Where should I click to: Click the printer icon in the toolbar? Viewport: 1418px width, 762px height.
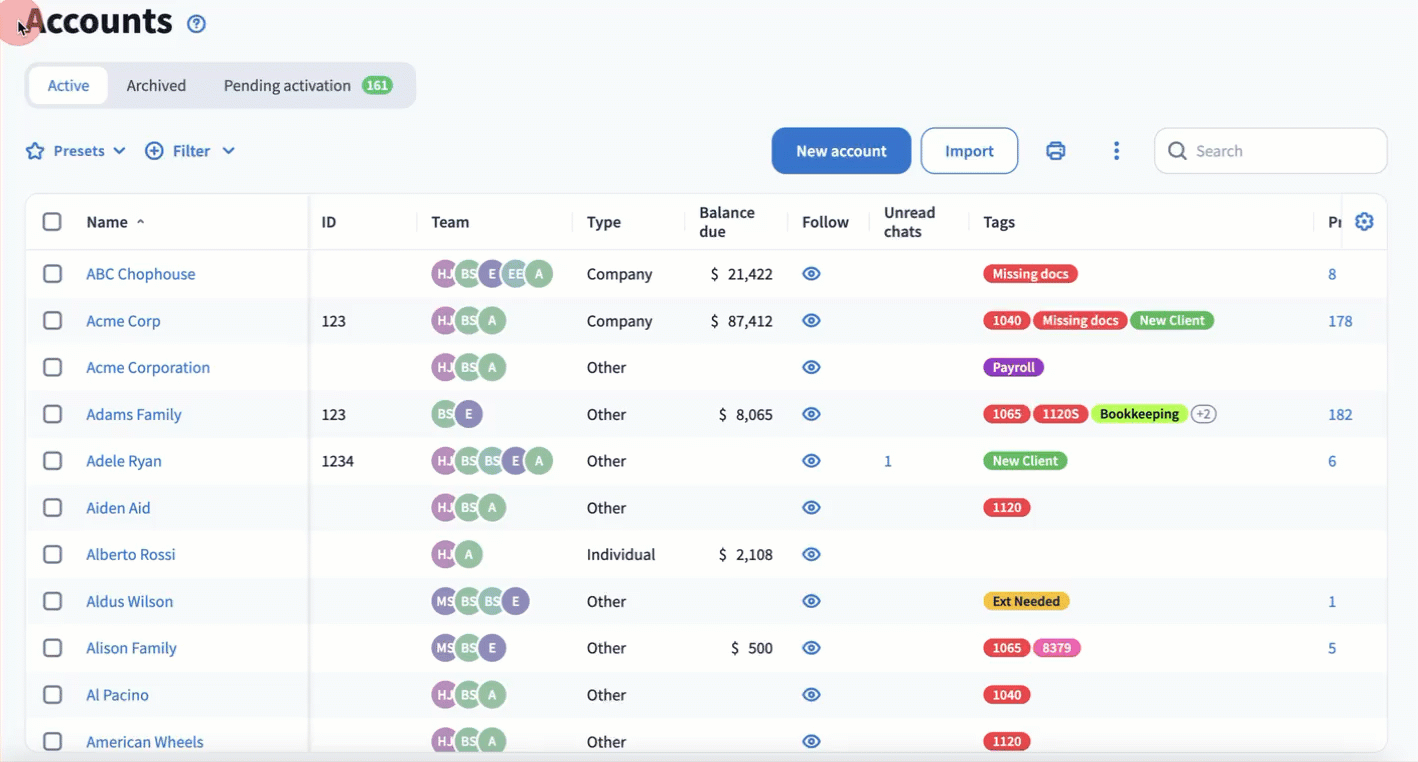1055,151
